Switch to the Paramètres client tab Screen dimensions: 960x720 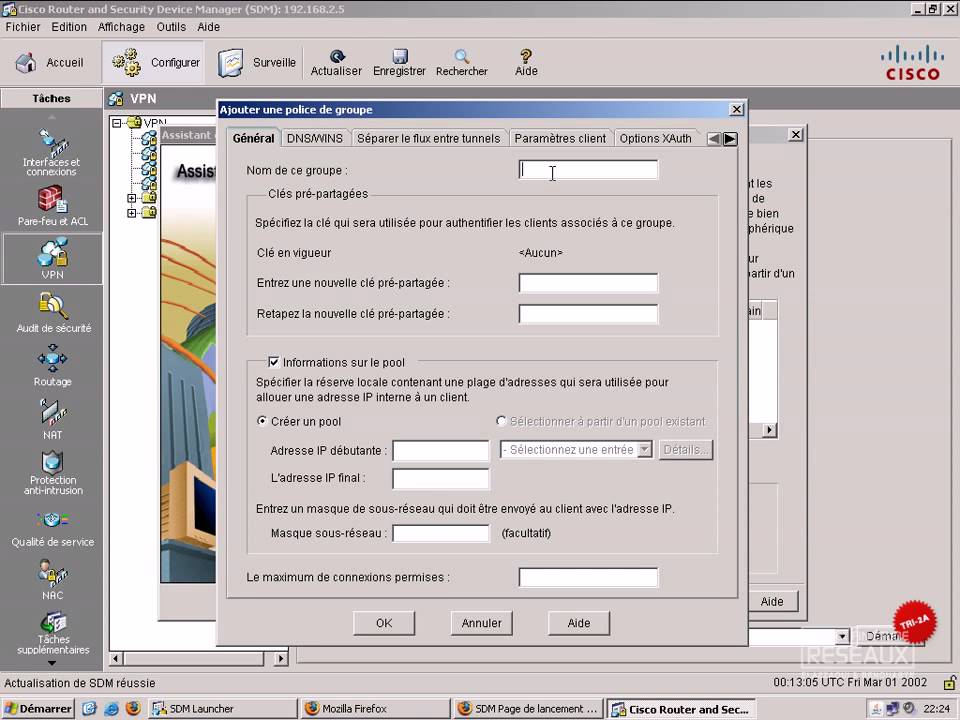pos(560,138)
